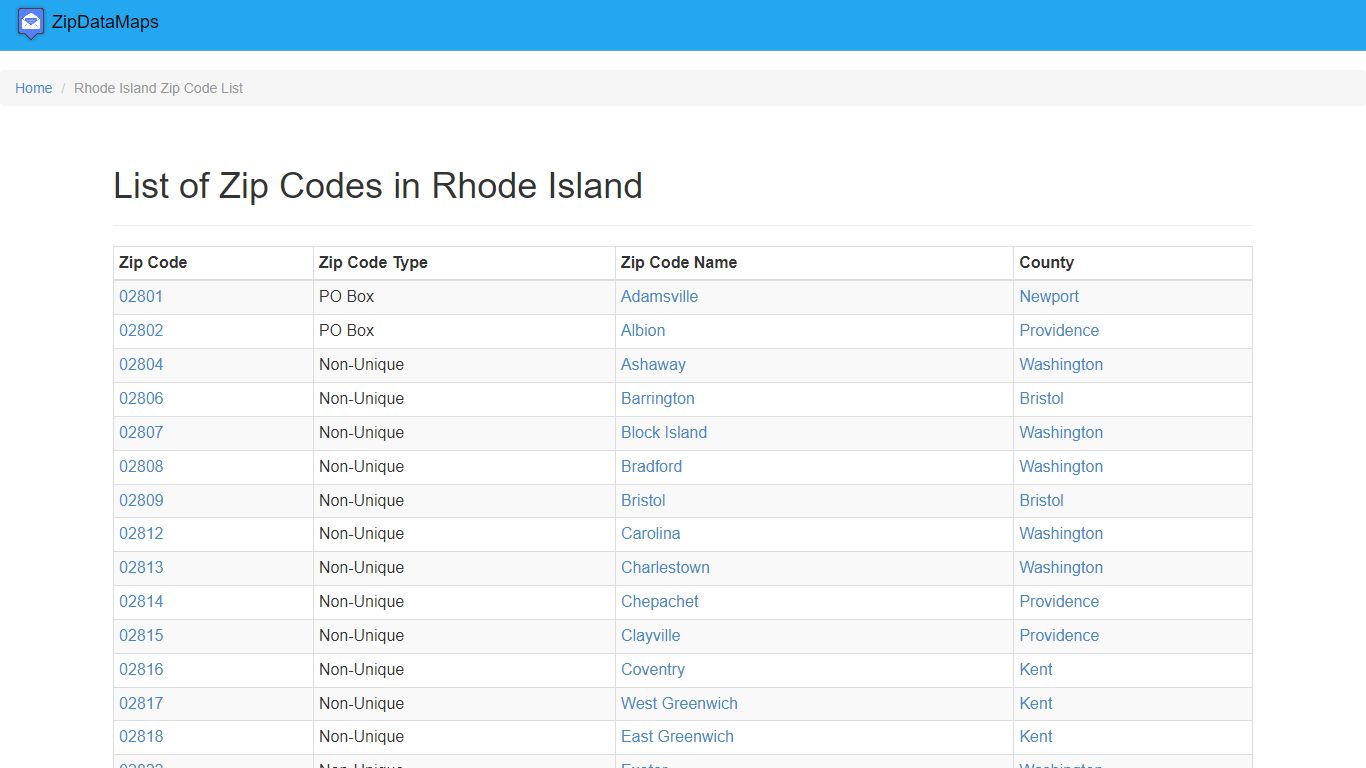The image size is (1366, 768).
Task: Open the West Greenwich link
Action: click(679, 704)
